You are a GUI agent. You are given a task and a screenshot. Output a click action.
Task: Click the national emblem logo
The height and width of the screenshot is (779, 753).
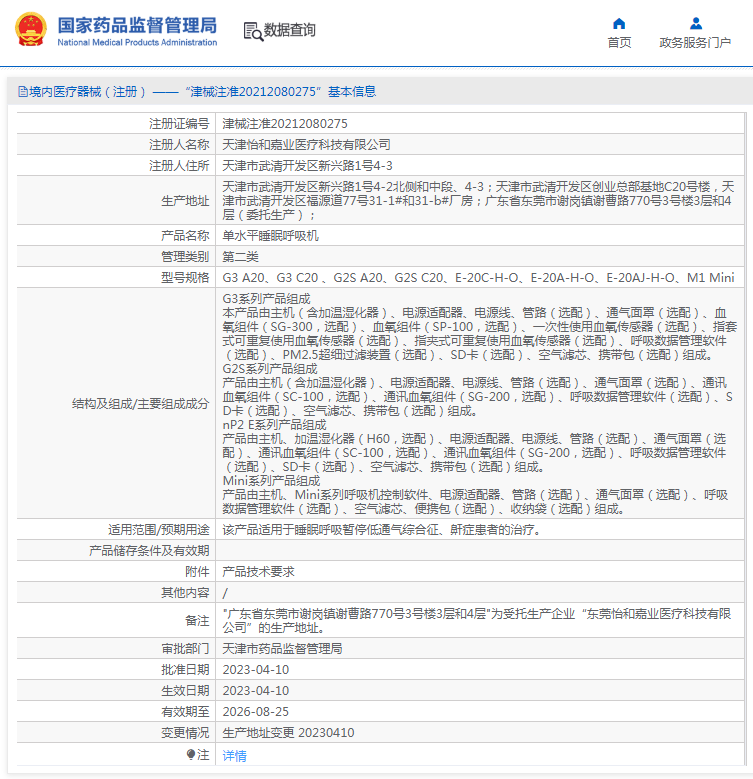[x=31, y=29]
